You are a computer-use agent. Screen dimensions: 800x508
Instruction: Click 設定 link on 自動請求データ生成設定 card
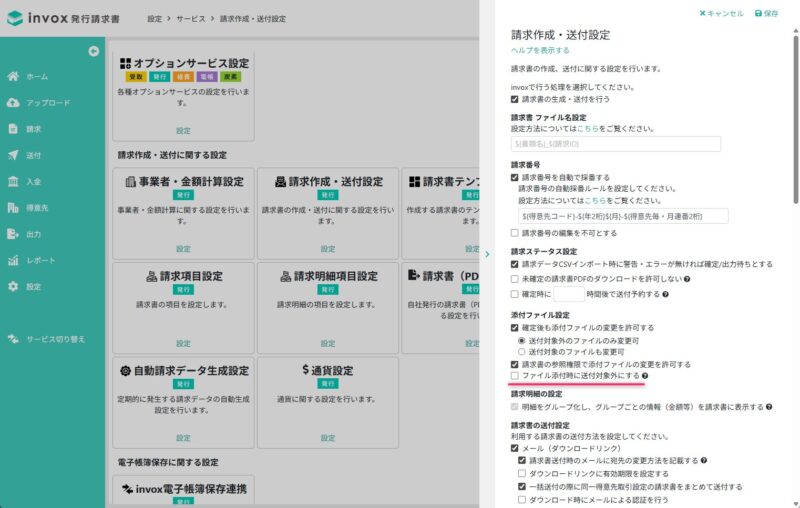[x=183, y=438]
